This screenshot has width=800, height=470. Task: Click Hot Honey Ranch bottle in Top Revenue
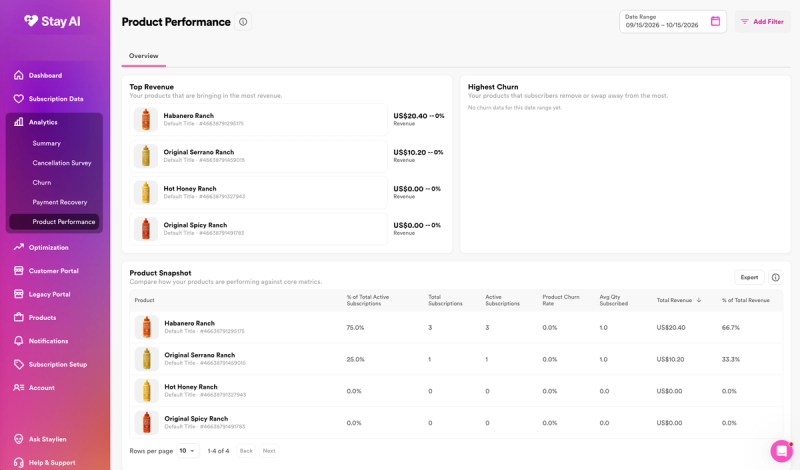[146, 192]
